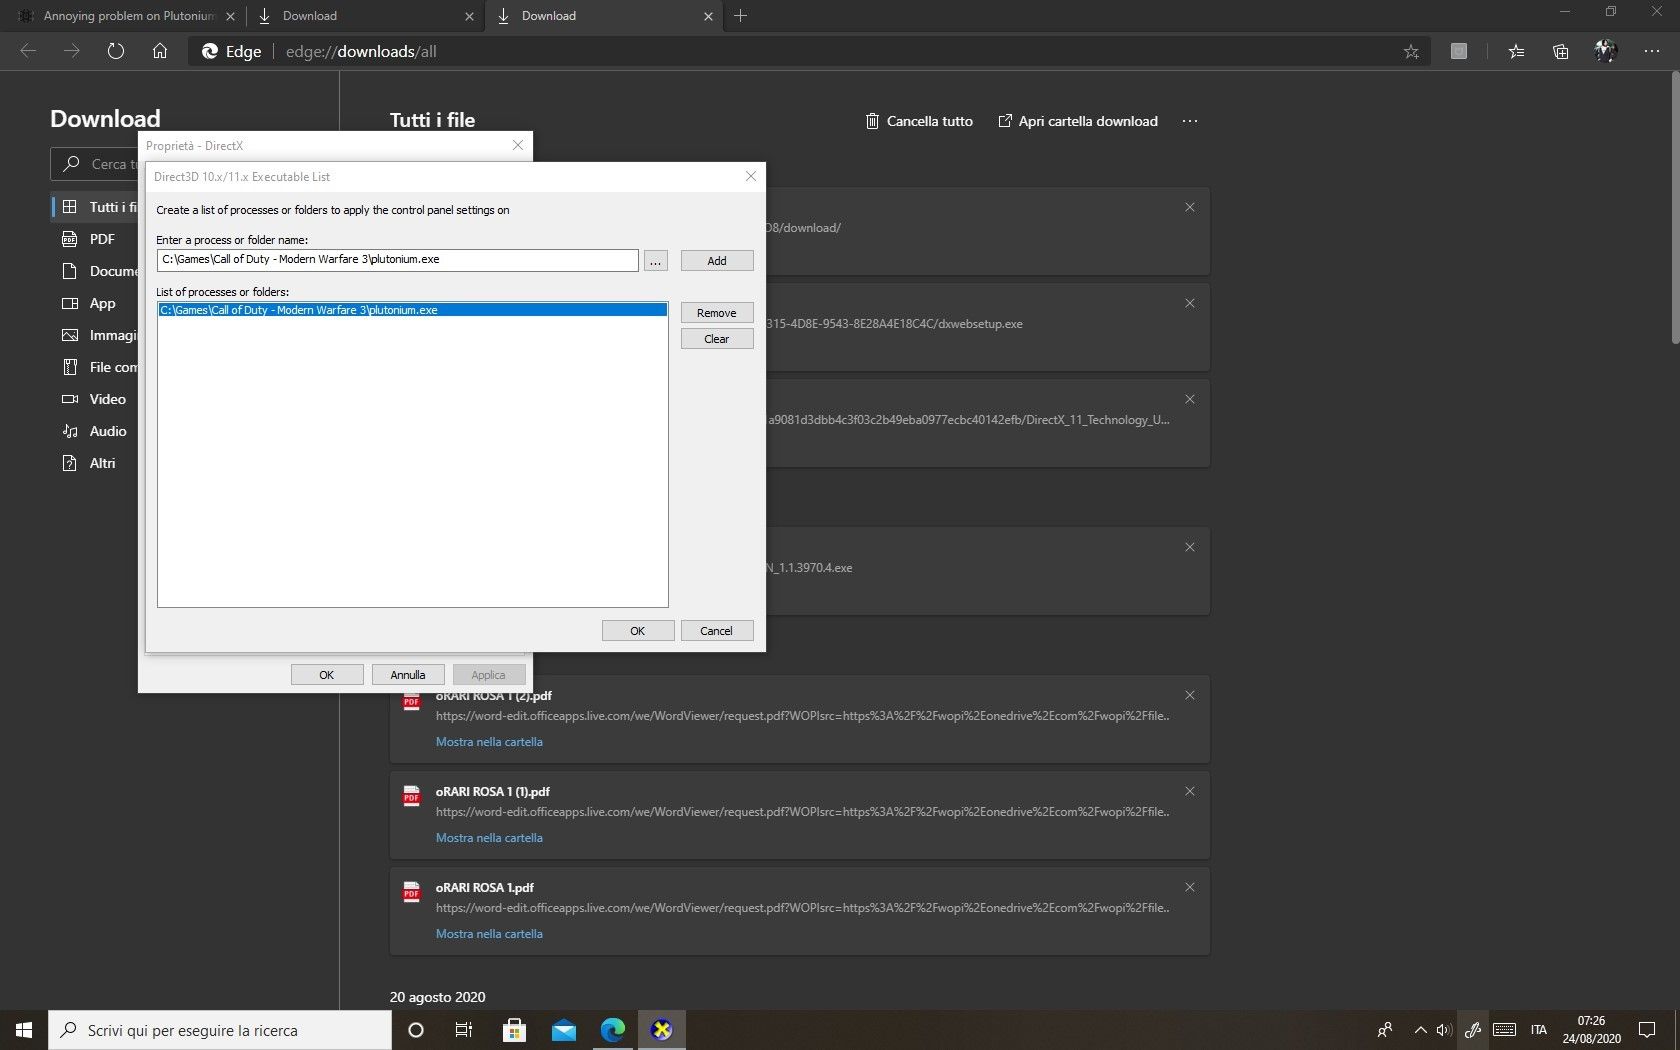Open Task View icon on taskbar
1680x1050 pixels.
tap(464, 1030)
